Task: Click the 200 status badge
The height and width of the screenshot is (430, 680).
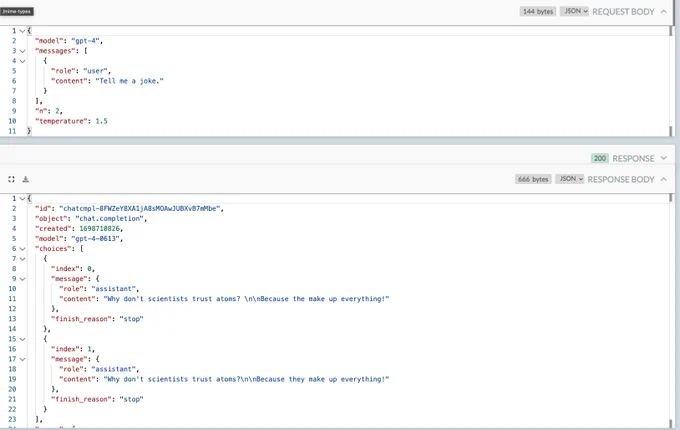Action: pos(600,158)
